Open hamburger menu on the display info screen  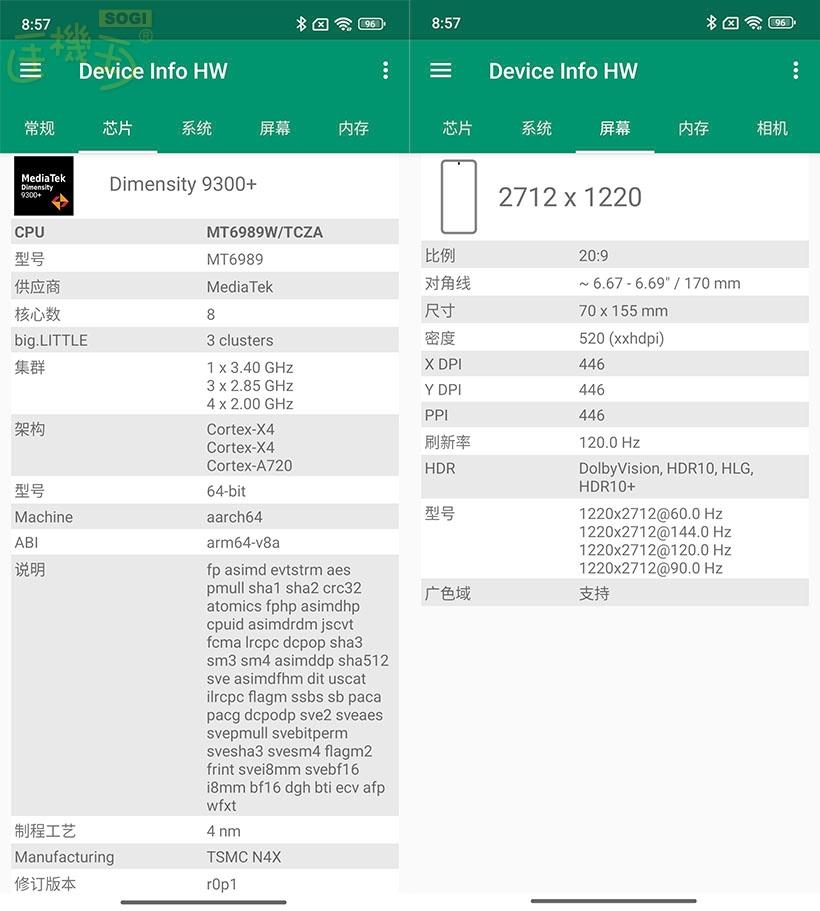pyautogui.click(x=440, y=70)
